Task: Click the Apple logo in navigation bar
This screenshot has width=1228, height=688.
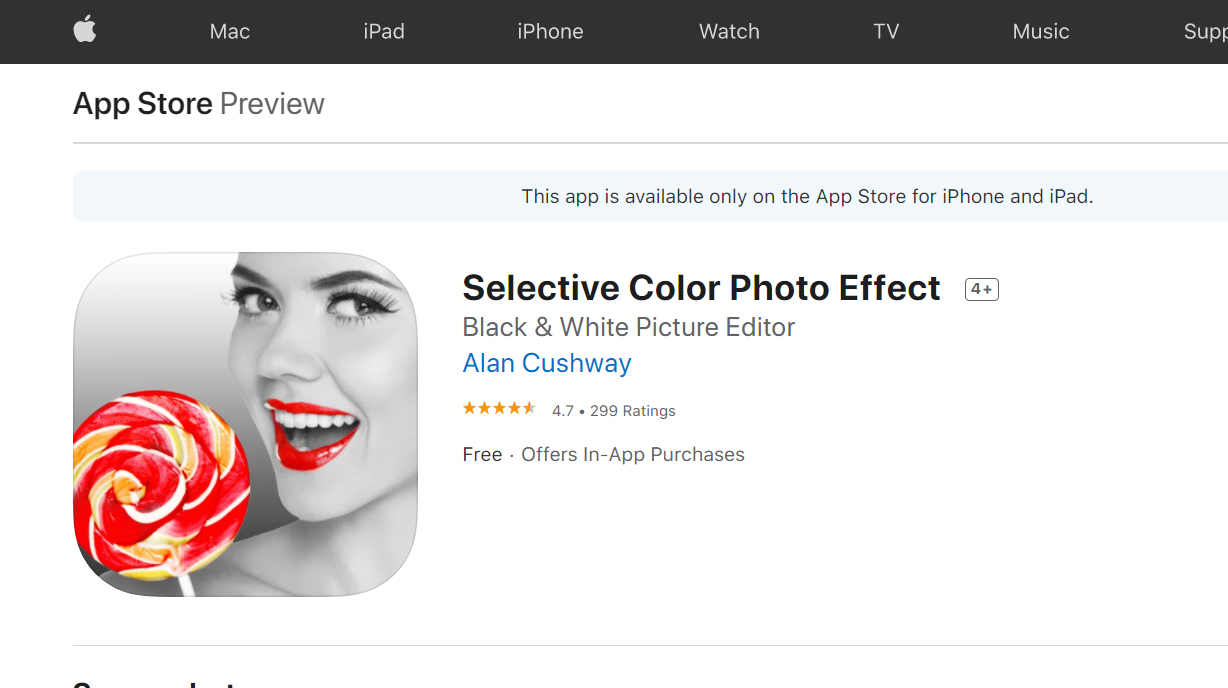Action: tap(85, 31)
